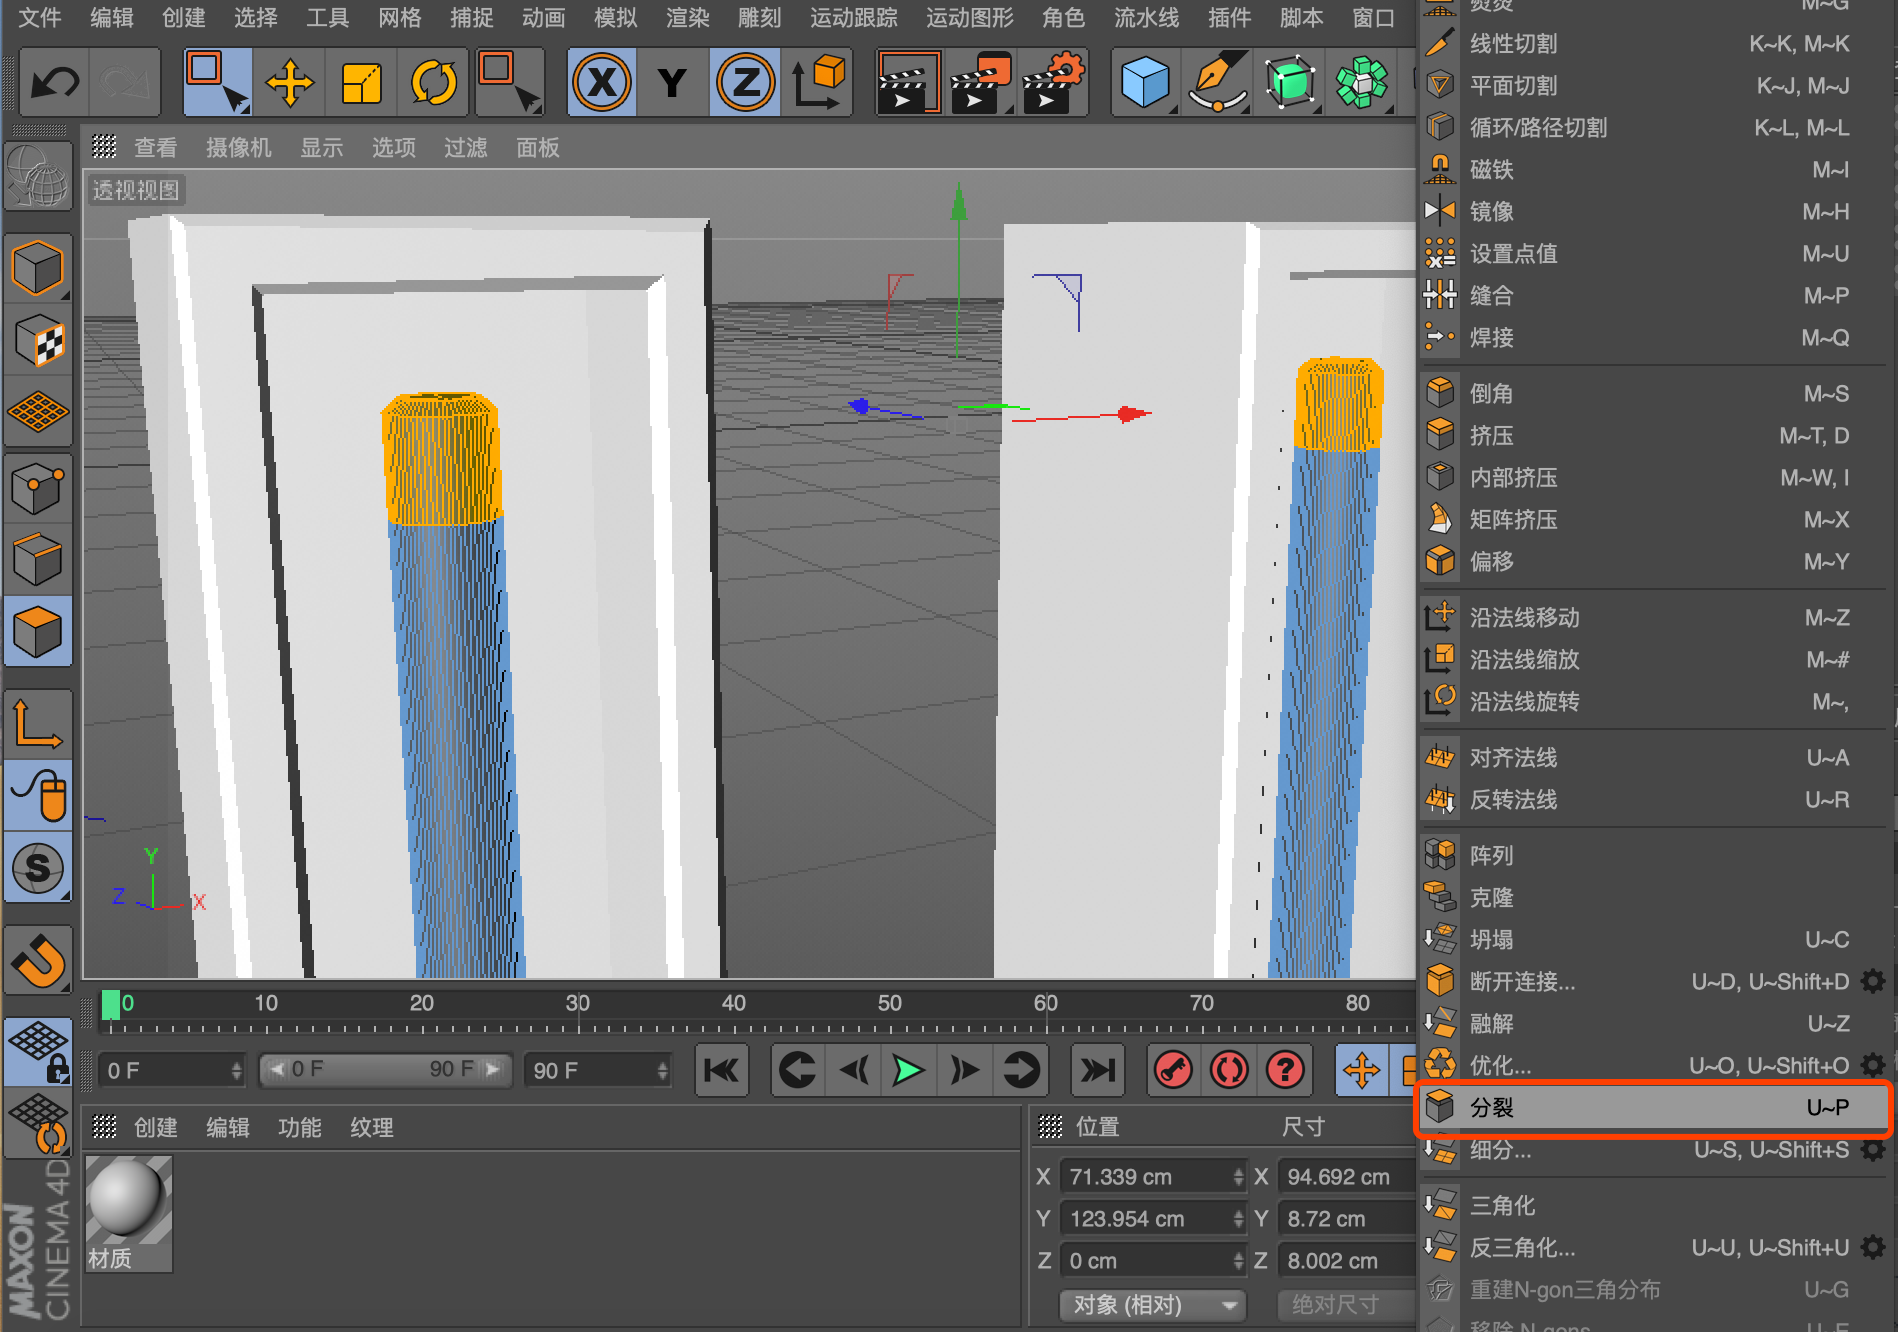Screen dimensions: 1898x1332
Task: Switch to Texture mode checkered cube
Action: click(38, 340)
